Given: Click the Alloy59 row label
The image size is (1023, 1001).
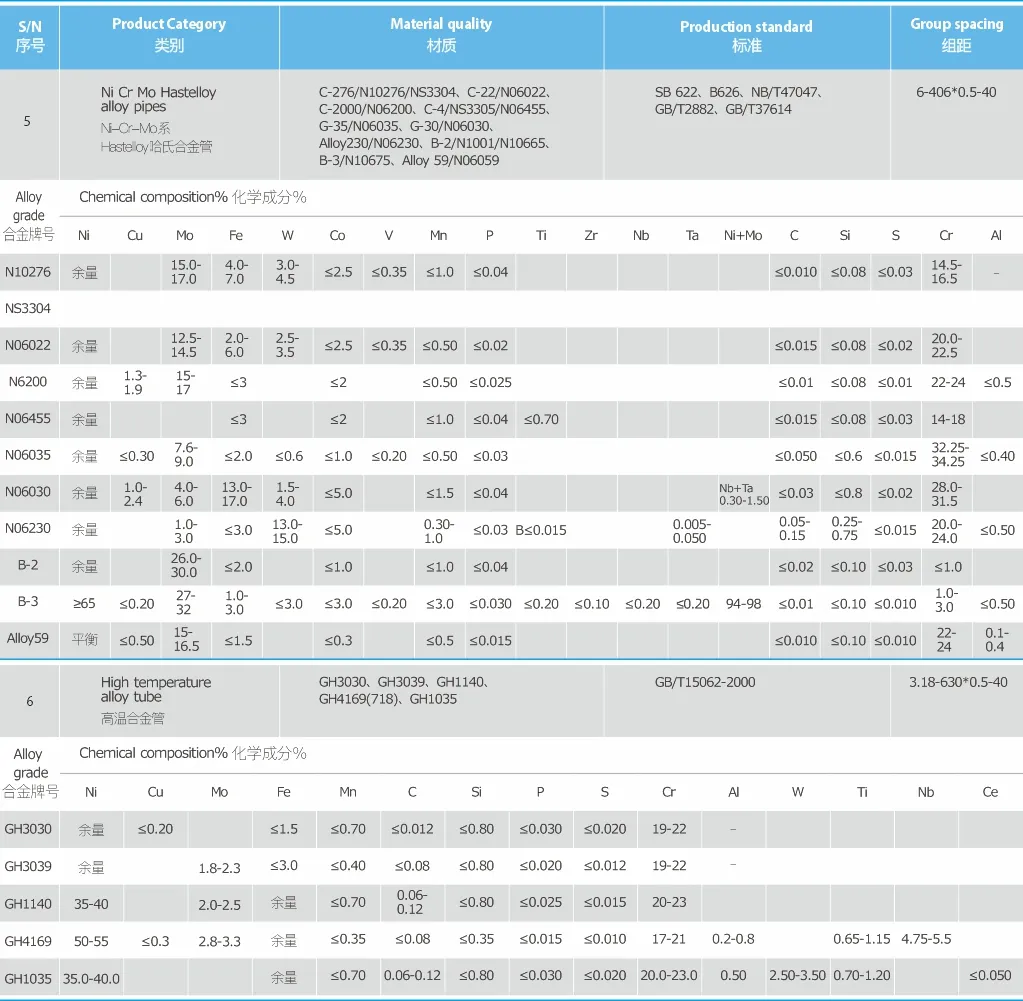Looking at the screenshot, I should (27, 640).
